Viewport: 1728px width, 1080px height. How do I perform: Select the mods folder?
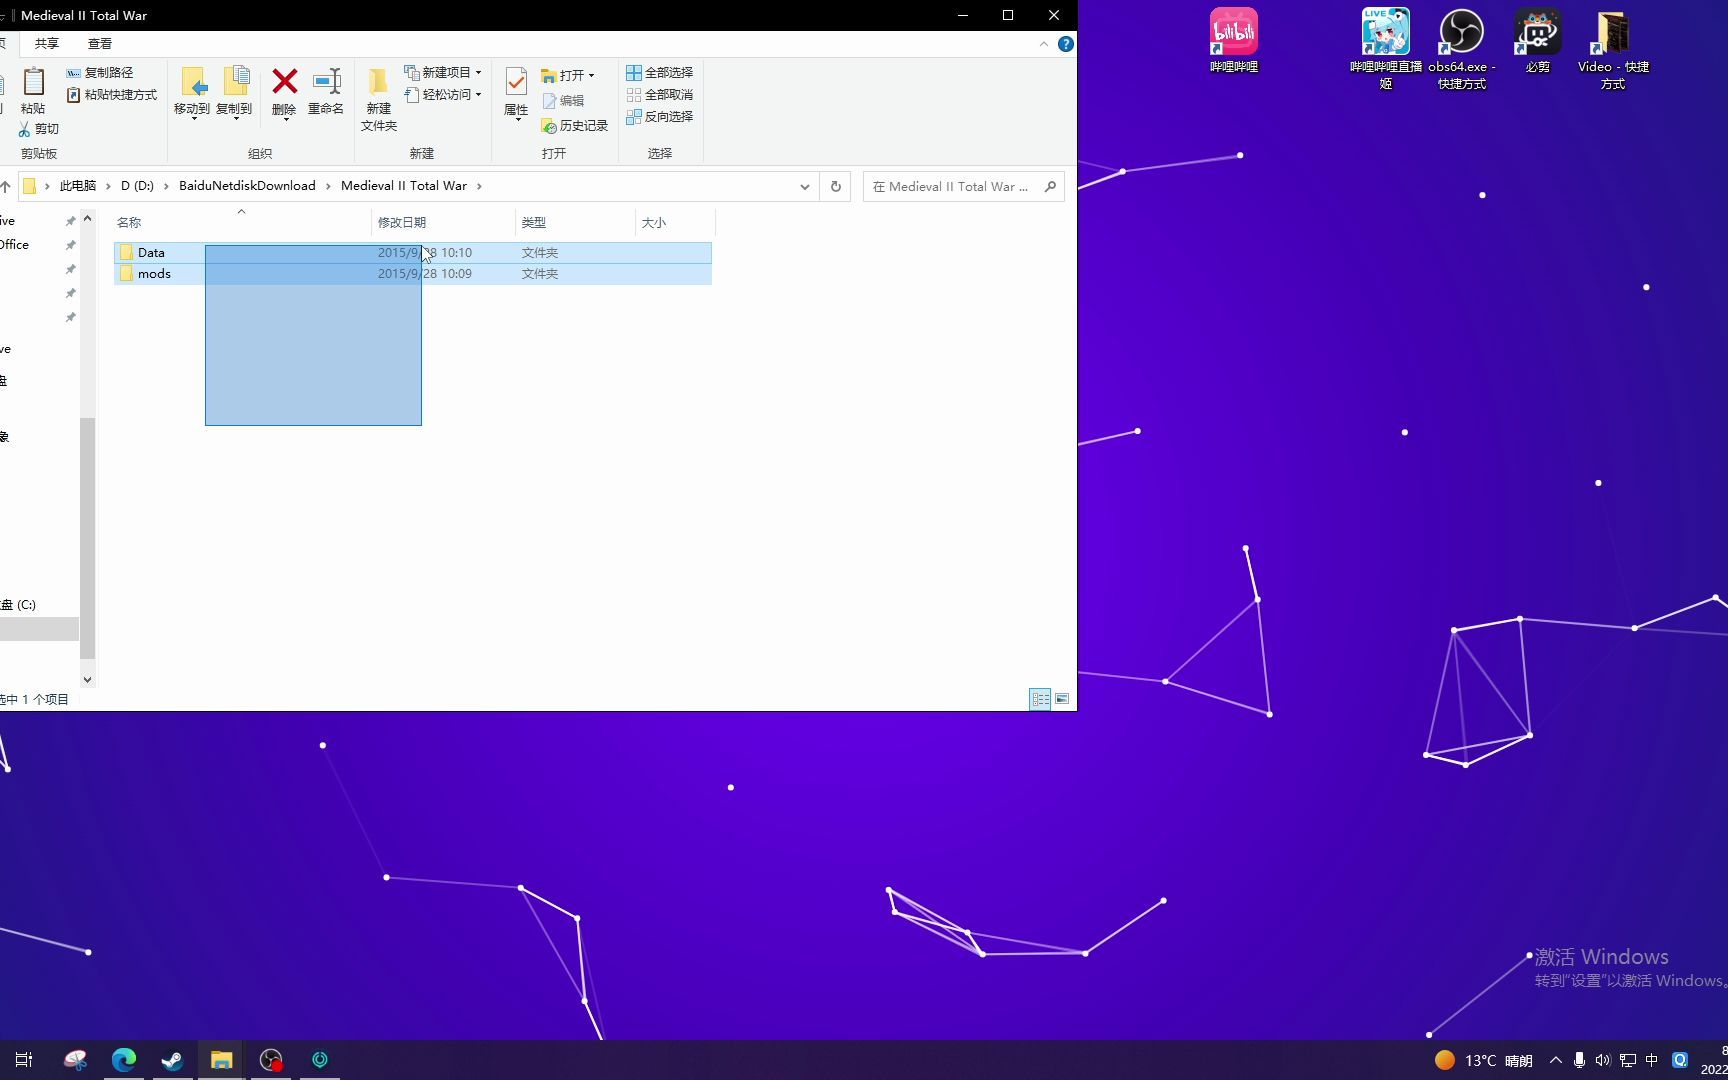(x=413, y=274)
